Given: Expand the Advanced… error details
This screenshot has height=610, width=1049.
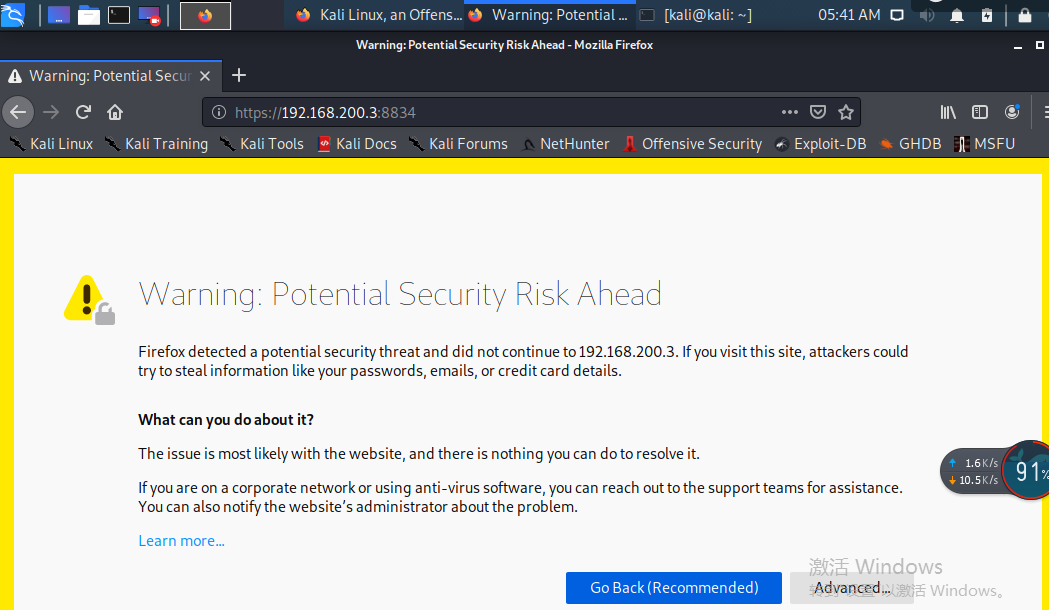Looking at the screenshot, I should pos(851,588).
